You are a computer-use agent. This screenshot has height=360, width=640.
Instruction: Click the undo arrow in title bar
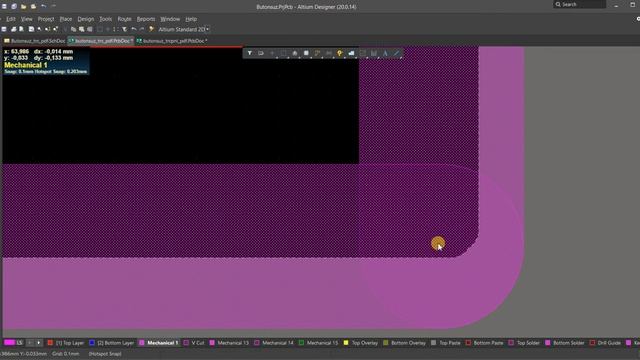coord(43,7)
